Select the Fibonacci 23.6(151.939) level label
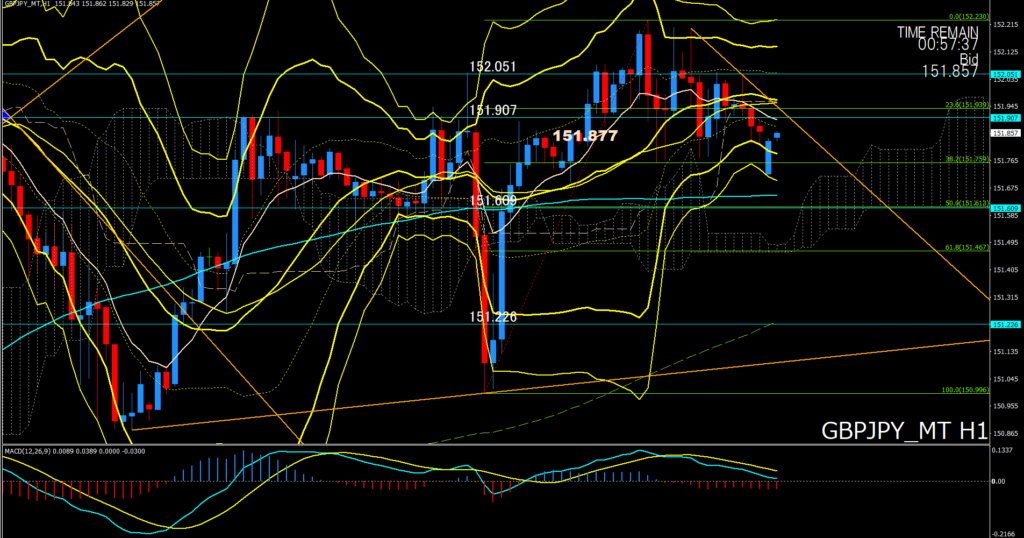 point(967,105)
